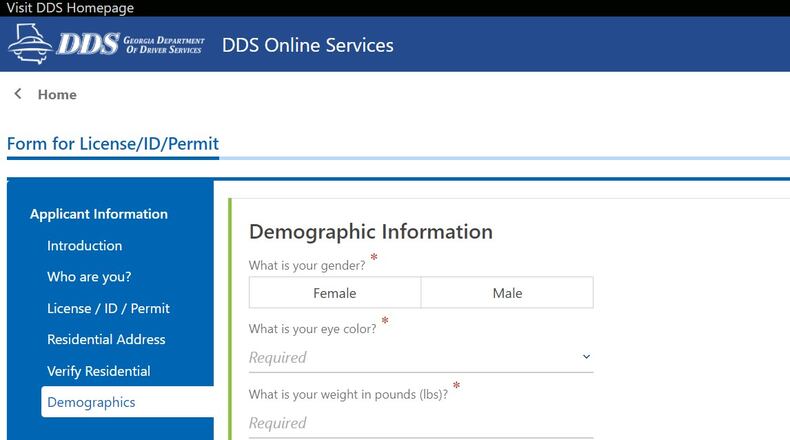The image size is (790, 440).
Task: Open Introduction step in sidebar
Action: coord(85,245)
